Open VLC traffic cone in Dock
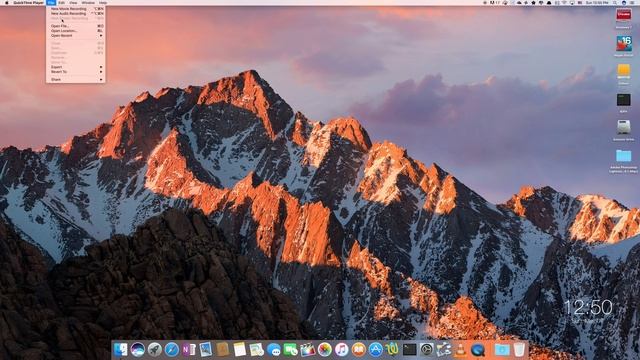The image size is (640, 360). (x=460, y=350)
